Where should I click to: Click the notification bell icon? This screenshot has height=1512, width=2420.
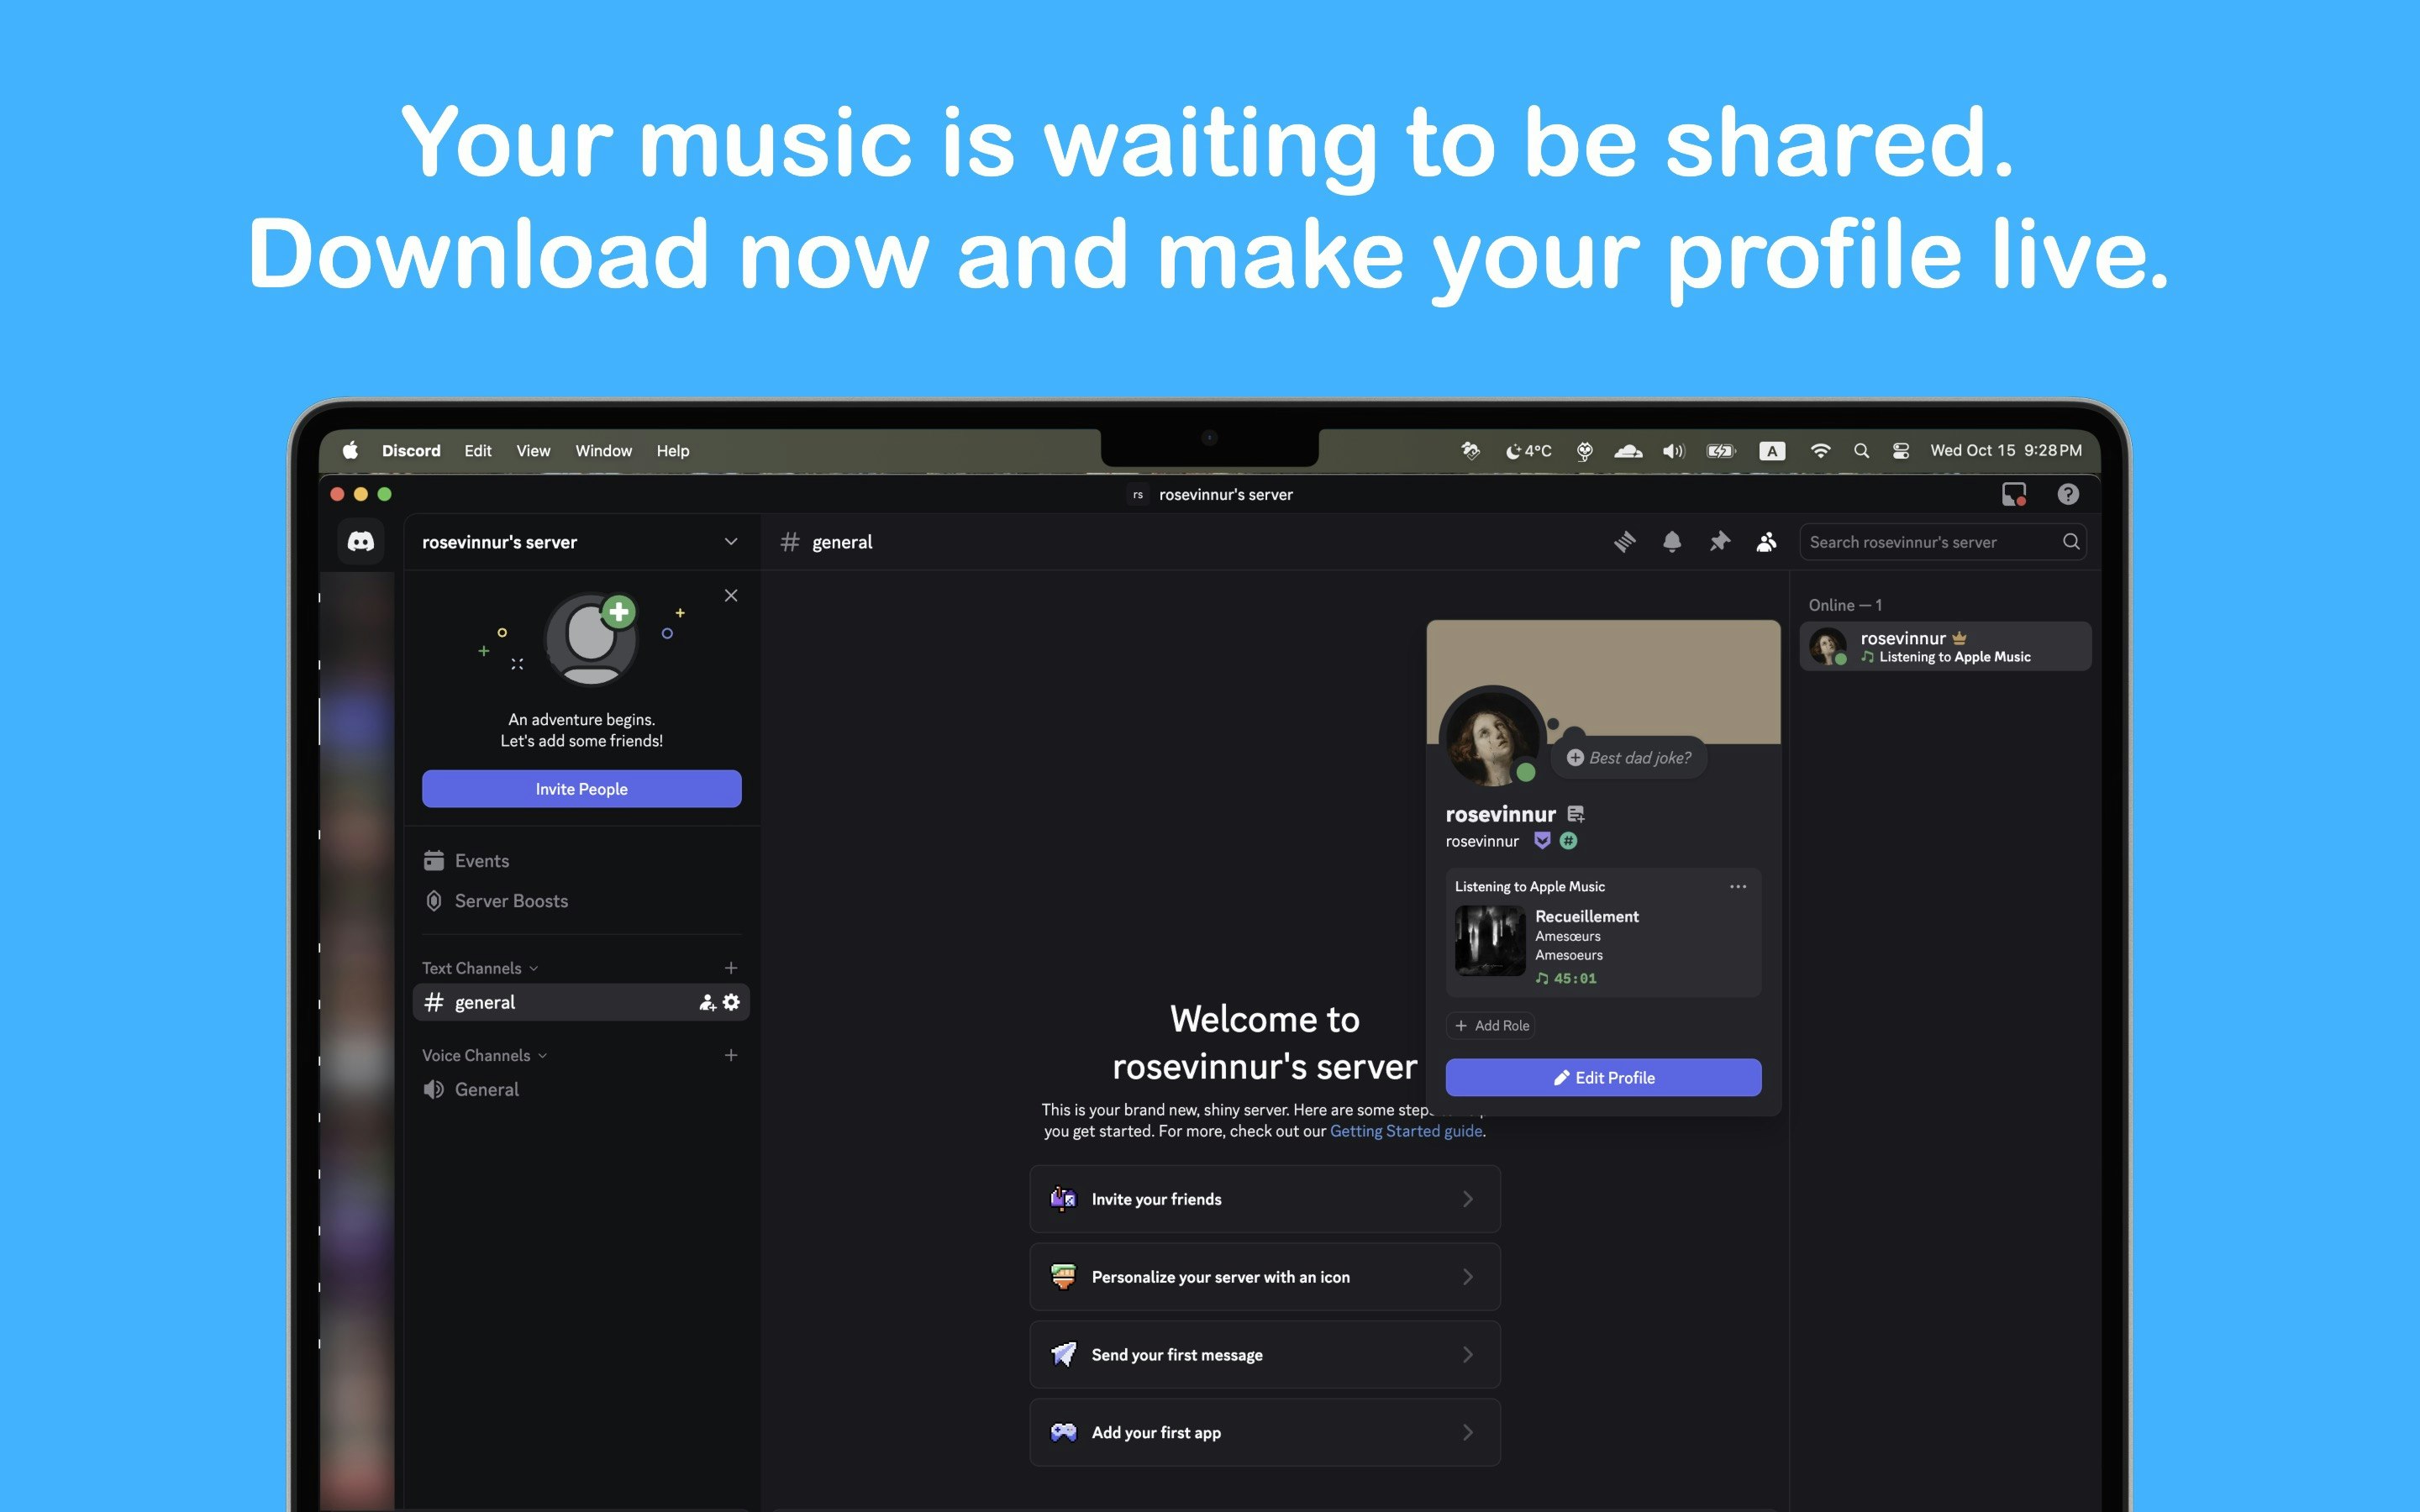(1671, 542)
